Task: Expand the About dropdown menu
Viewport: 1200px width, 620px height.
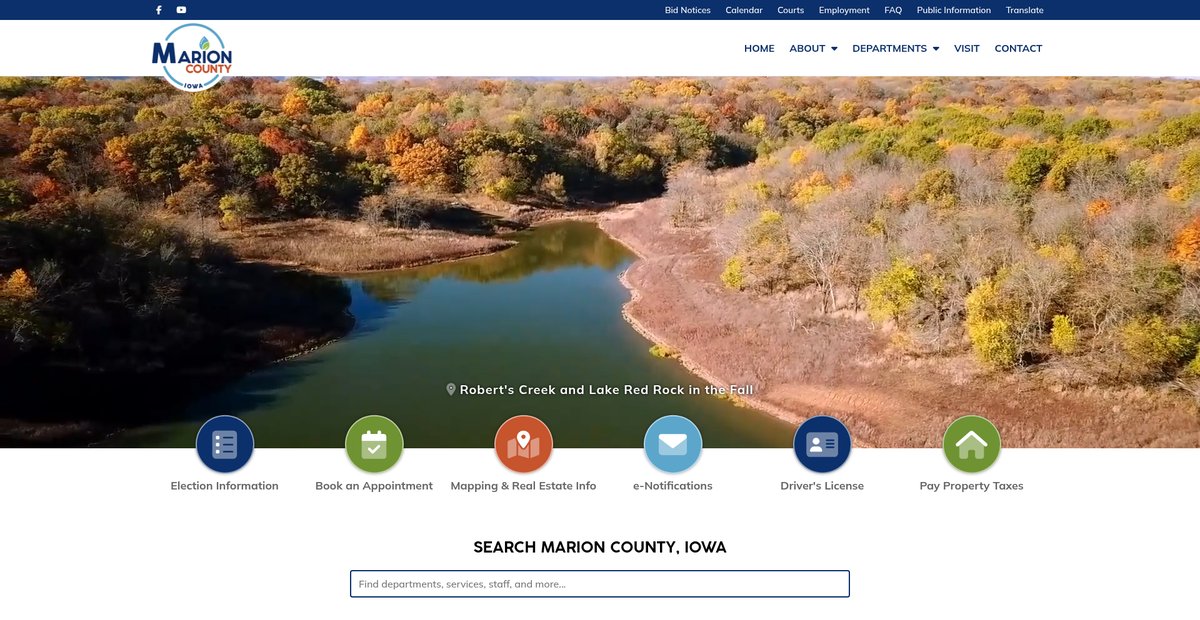Action: click(813, 48)
